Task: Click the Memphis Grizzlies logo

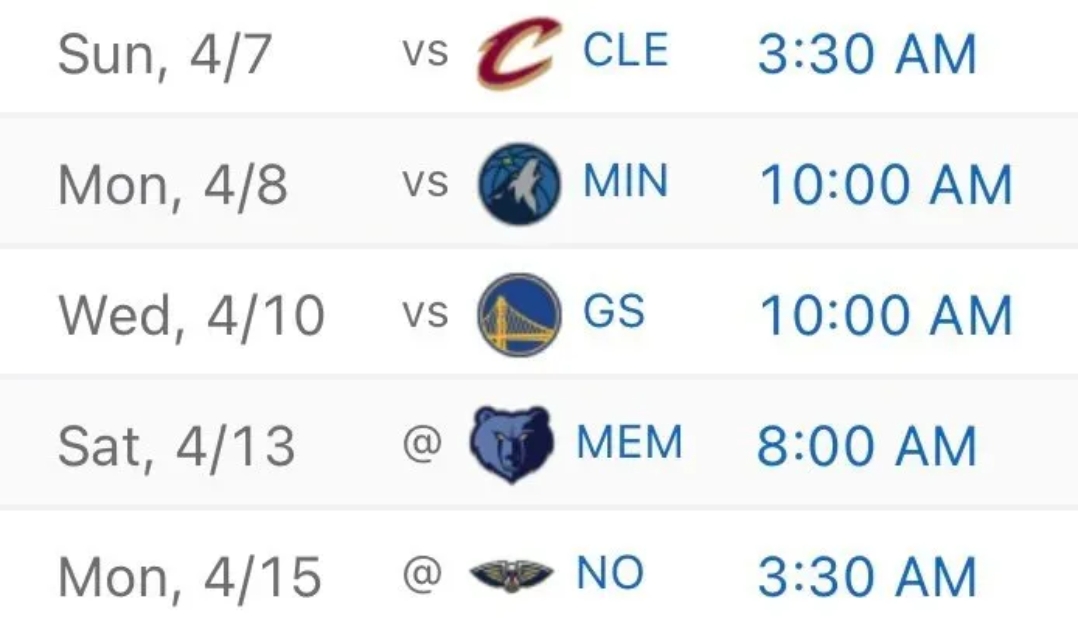Action: point(512,444)
